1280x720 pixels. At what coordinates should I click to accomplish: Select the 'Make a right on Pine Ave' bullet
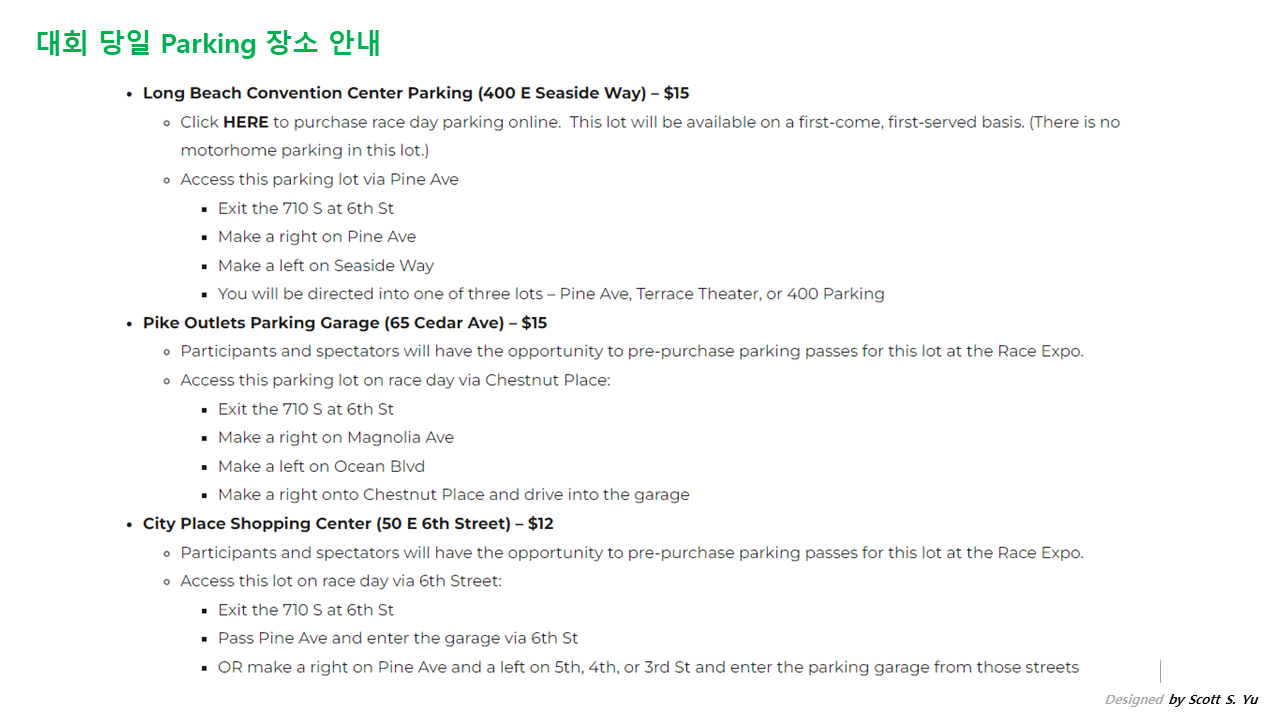pyautogui.click(x=316, y=237)
